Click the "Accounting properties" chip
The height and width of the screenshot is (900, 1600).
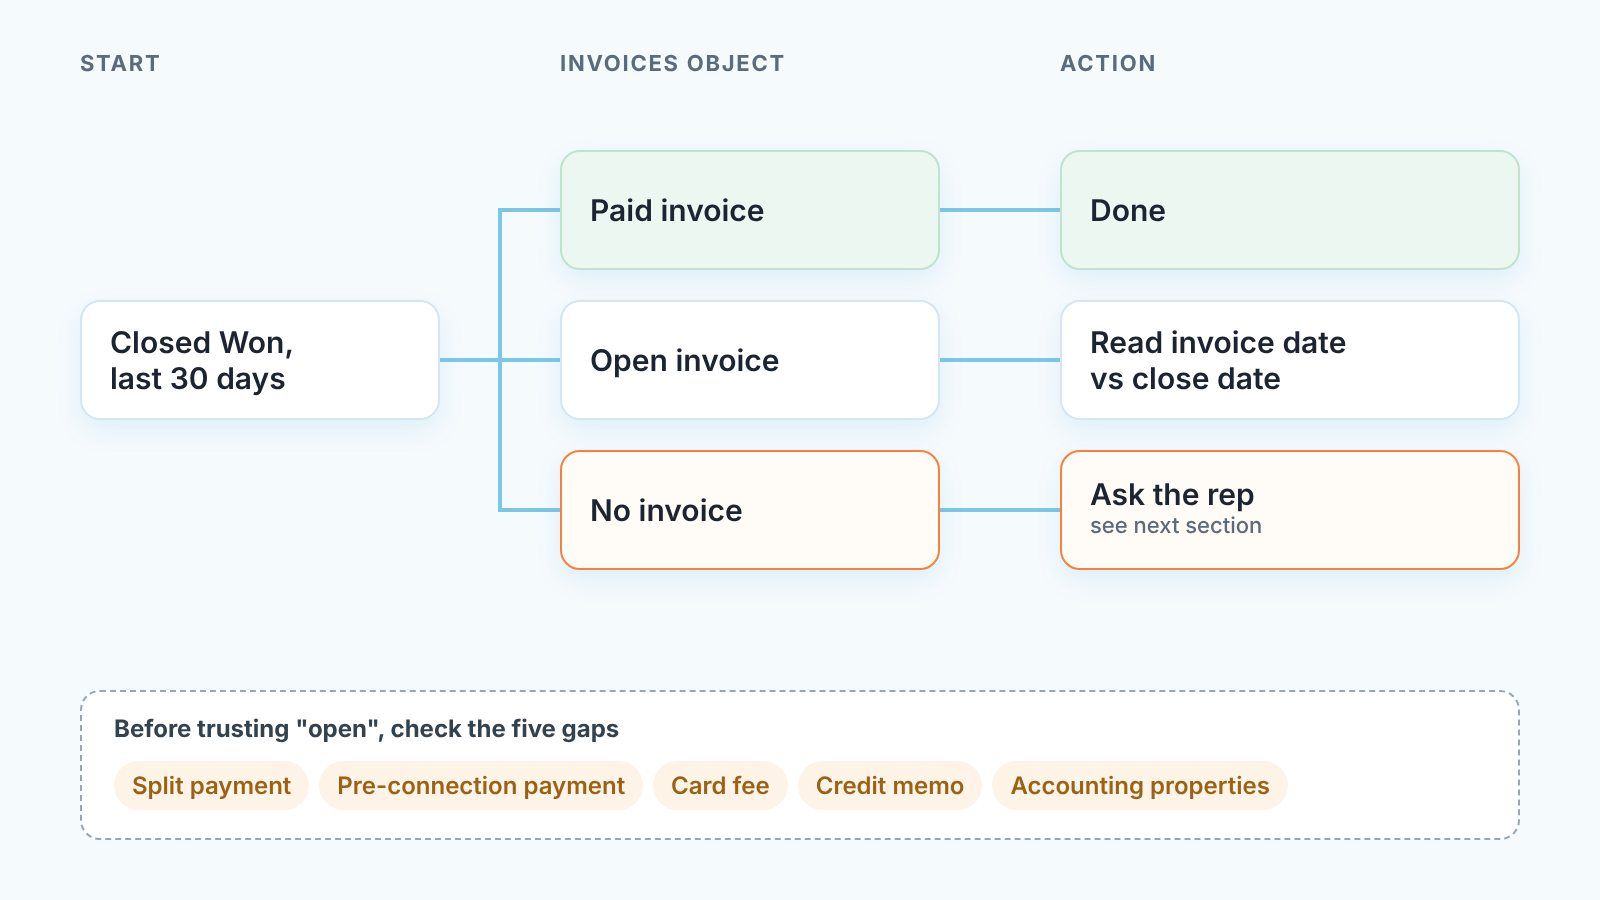click(1140, 786)
